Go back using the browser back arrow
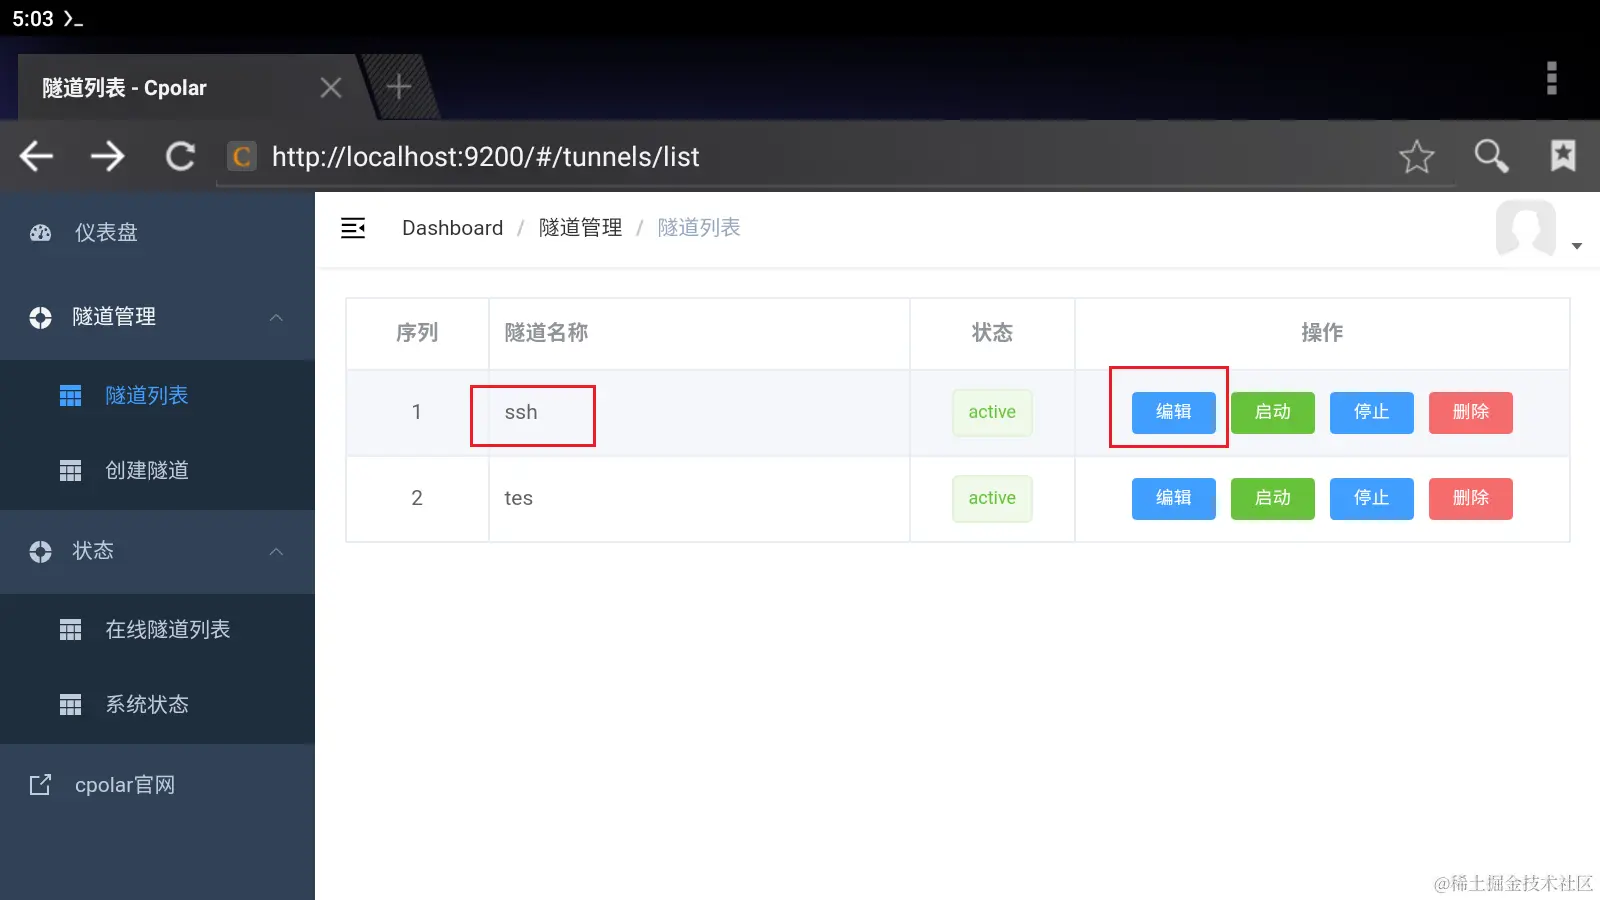 tap(37, 156)
